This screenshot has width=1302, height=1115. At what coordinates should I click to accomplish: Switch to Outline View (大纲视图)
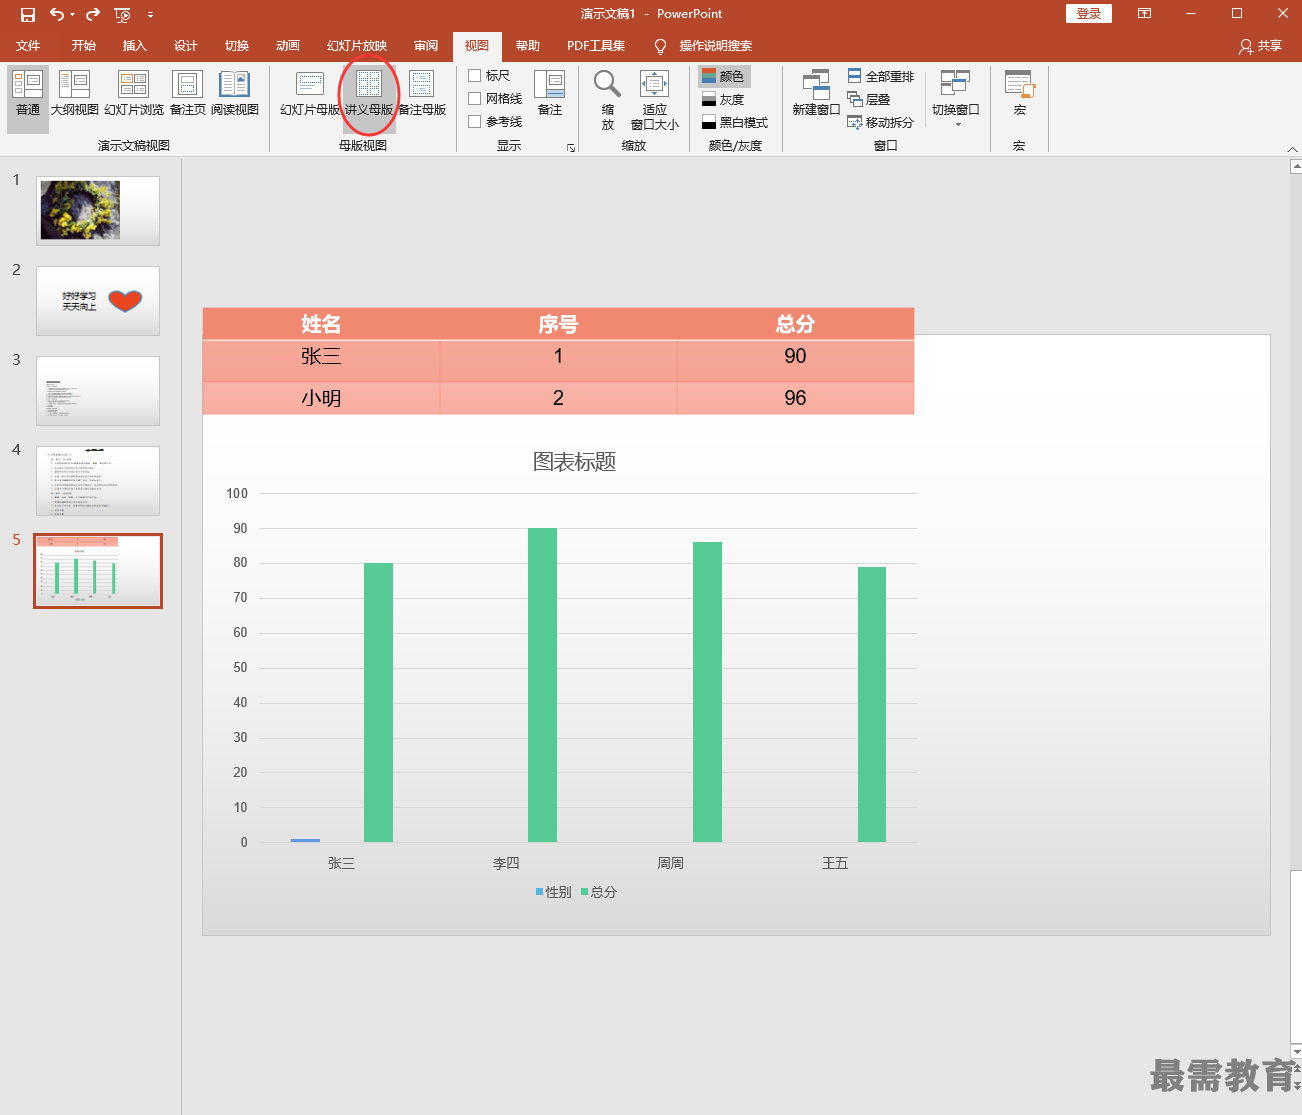point(75,93)
